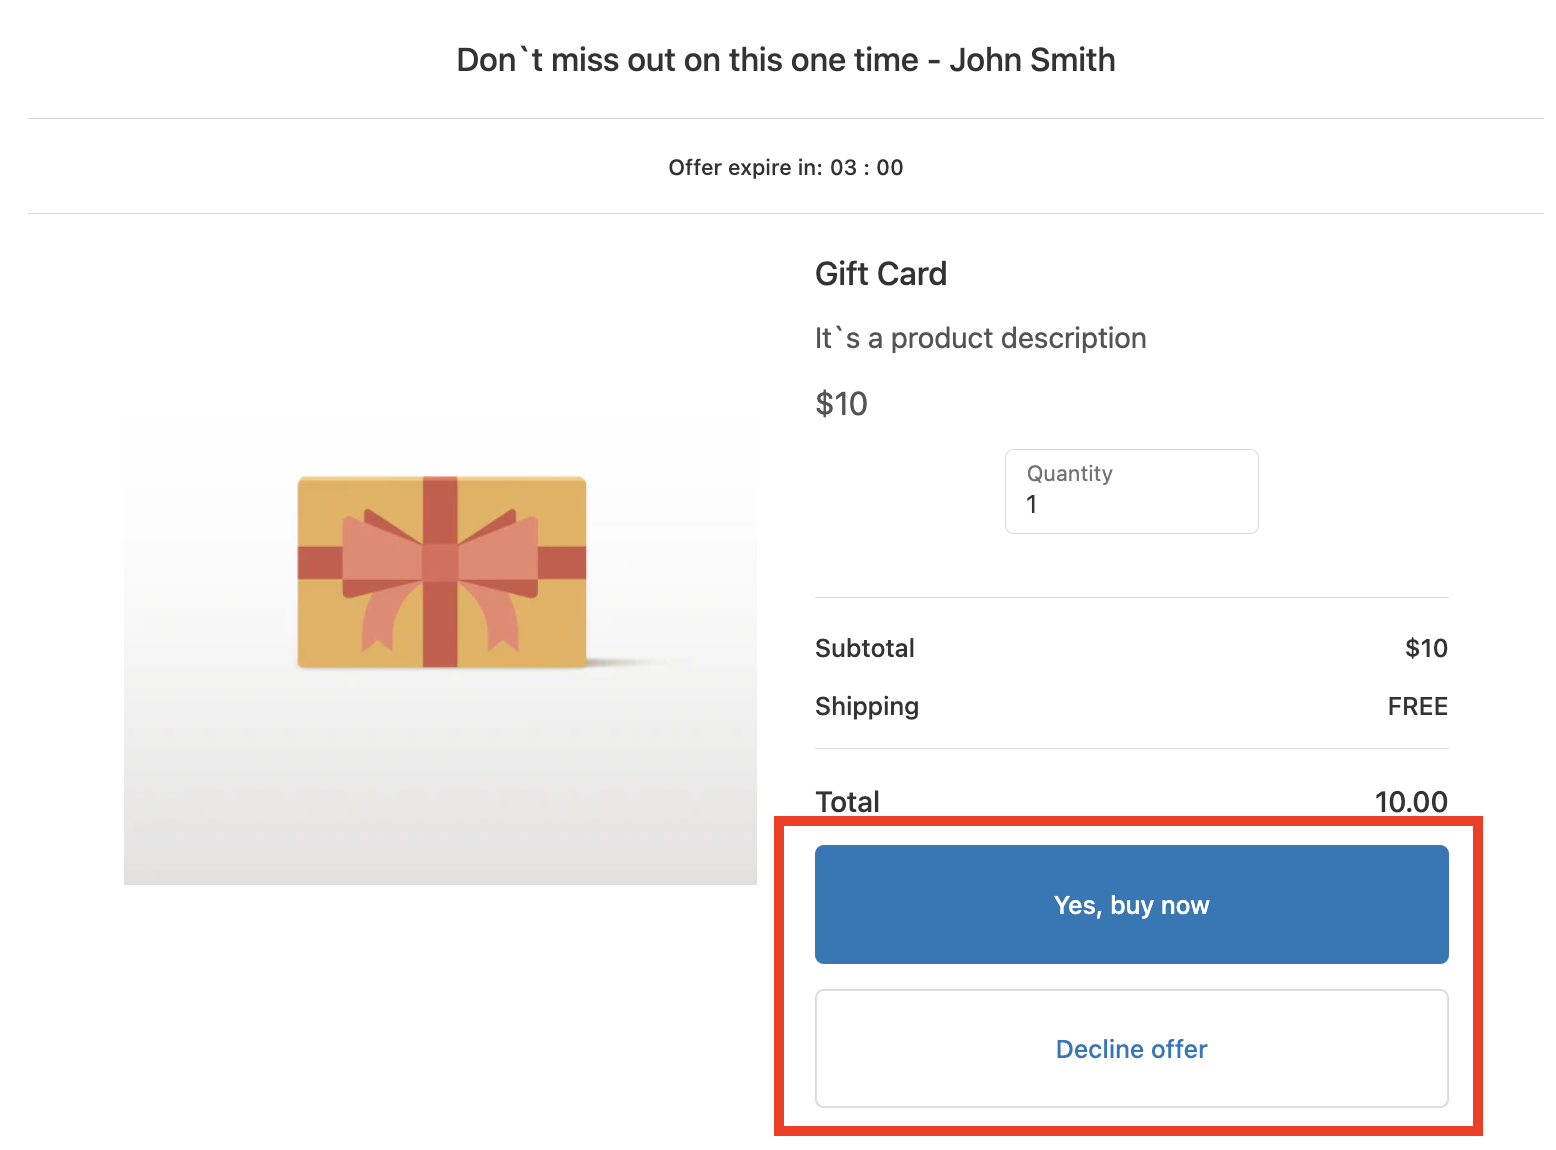Screen dimensions: 1556x1150
Task: Select the Gift Card product title
Action: coord(880,274)
